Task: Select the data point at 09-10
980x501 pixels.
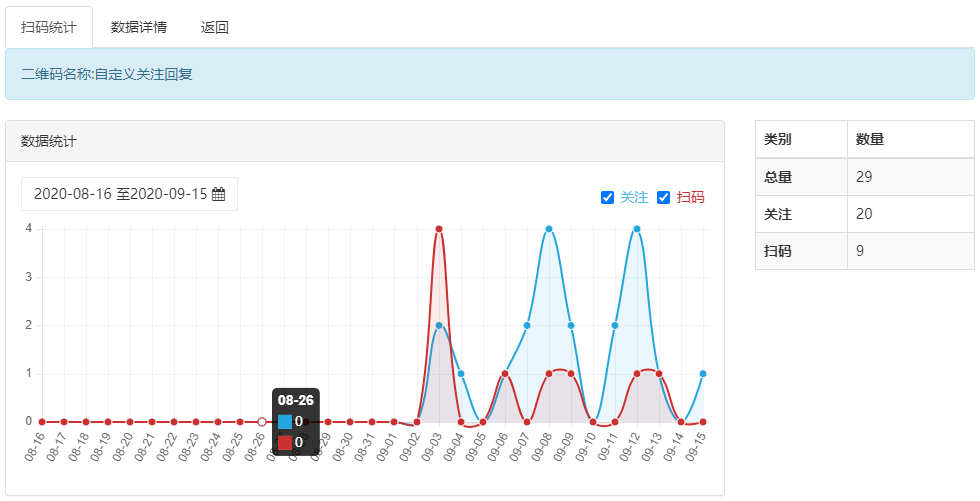Action: (593, 422)
